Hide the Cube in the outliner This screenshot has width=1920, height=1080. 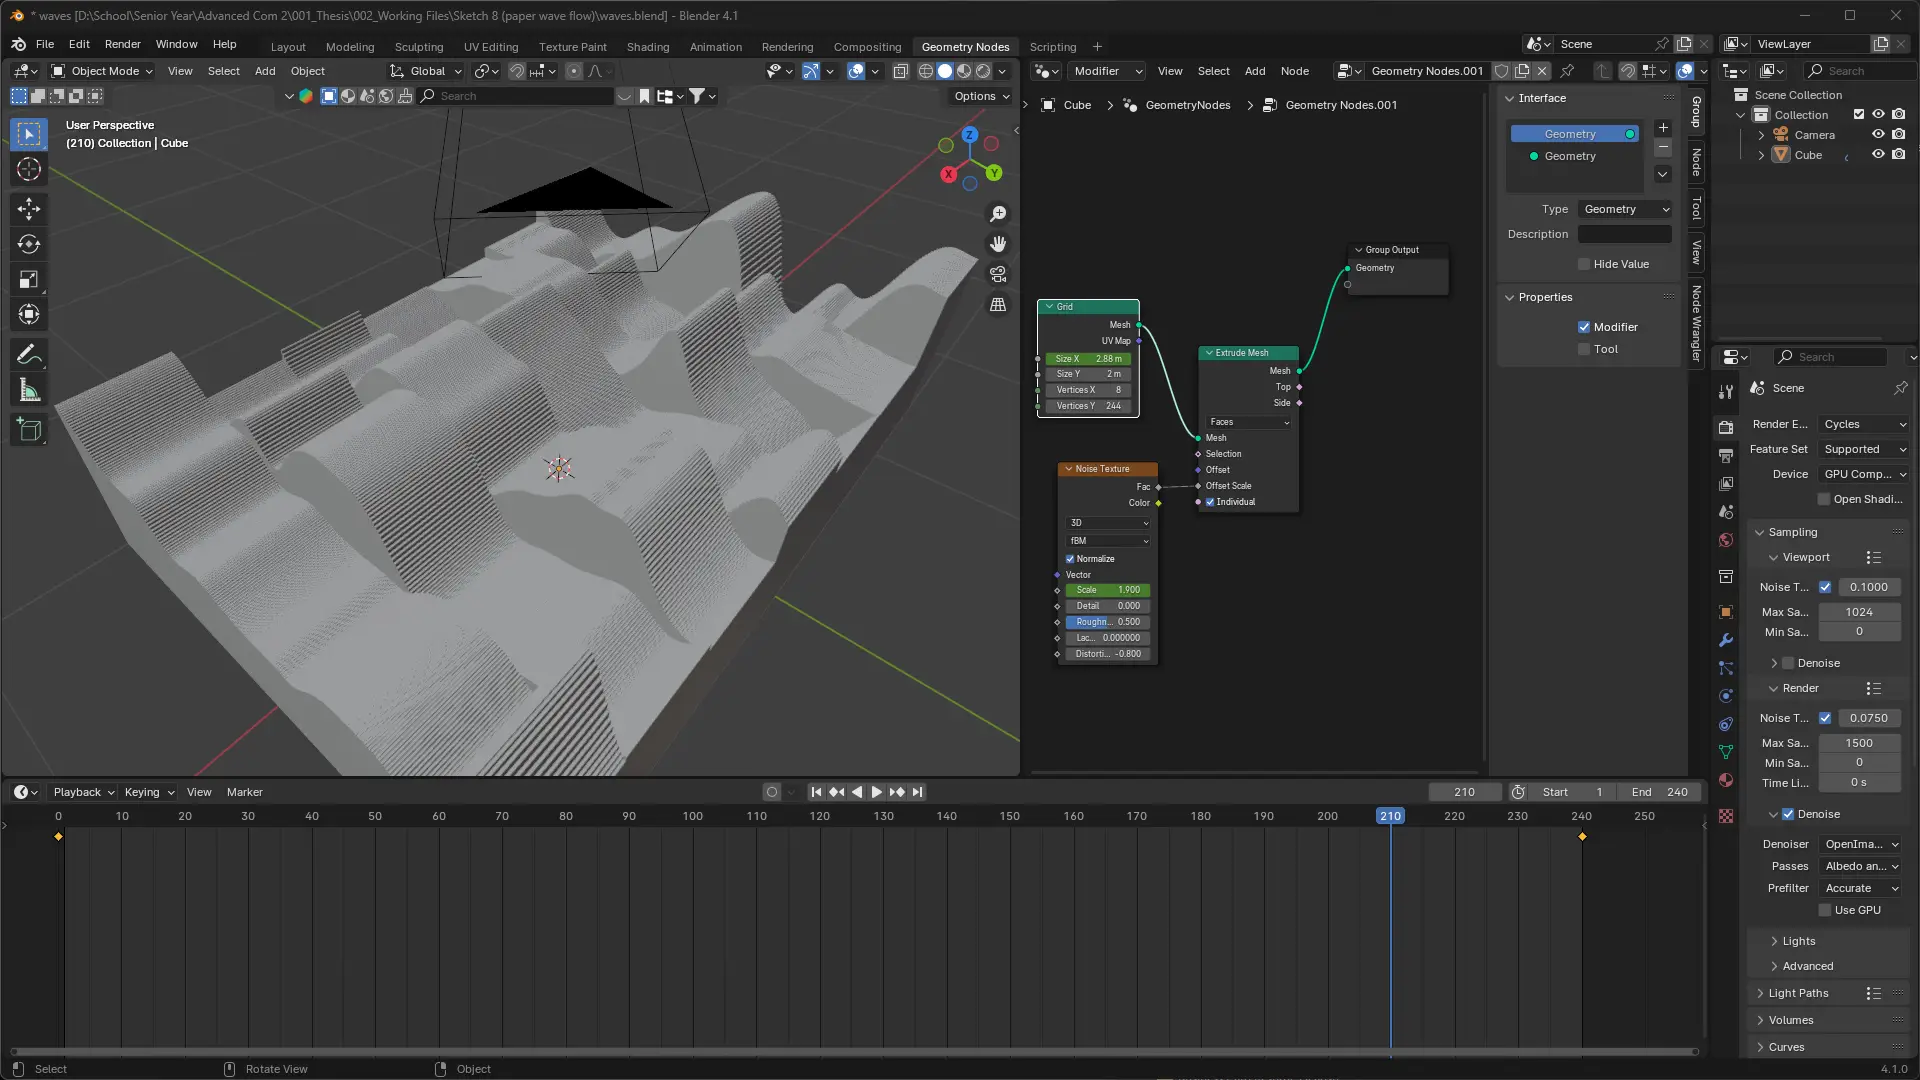click(1878, 155)
